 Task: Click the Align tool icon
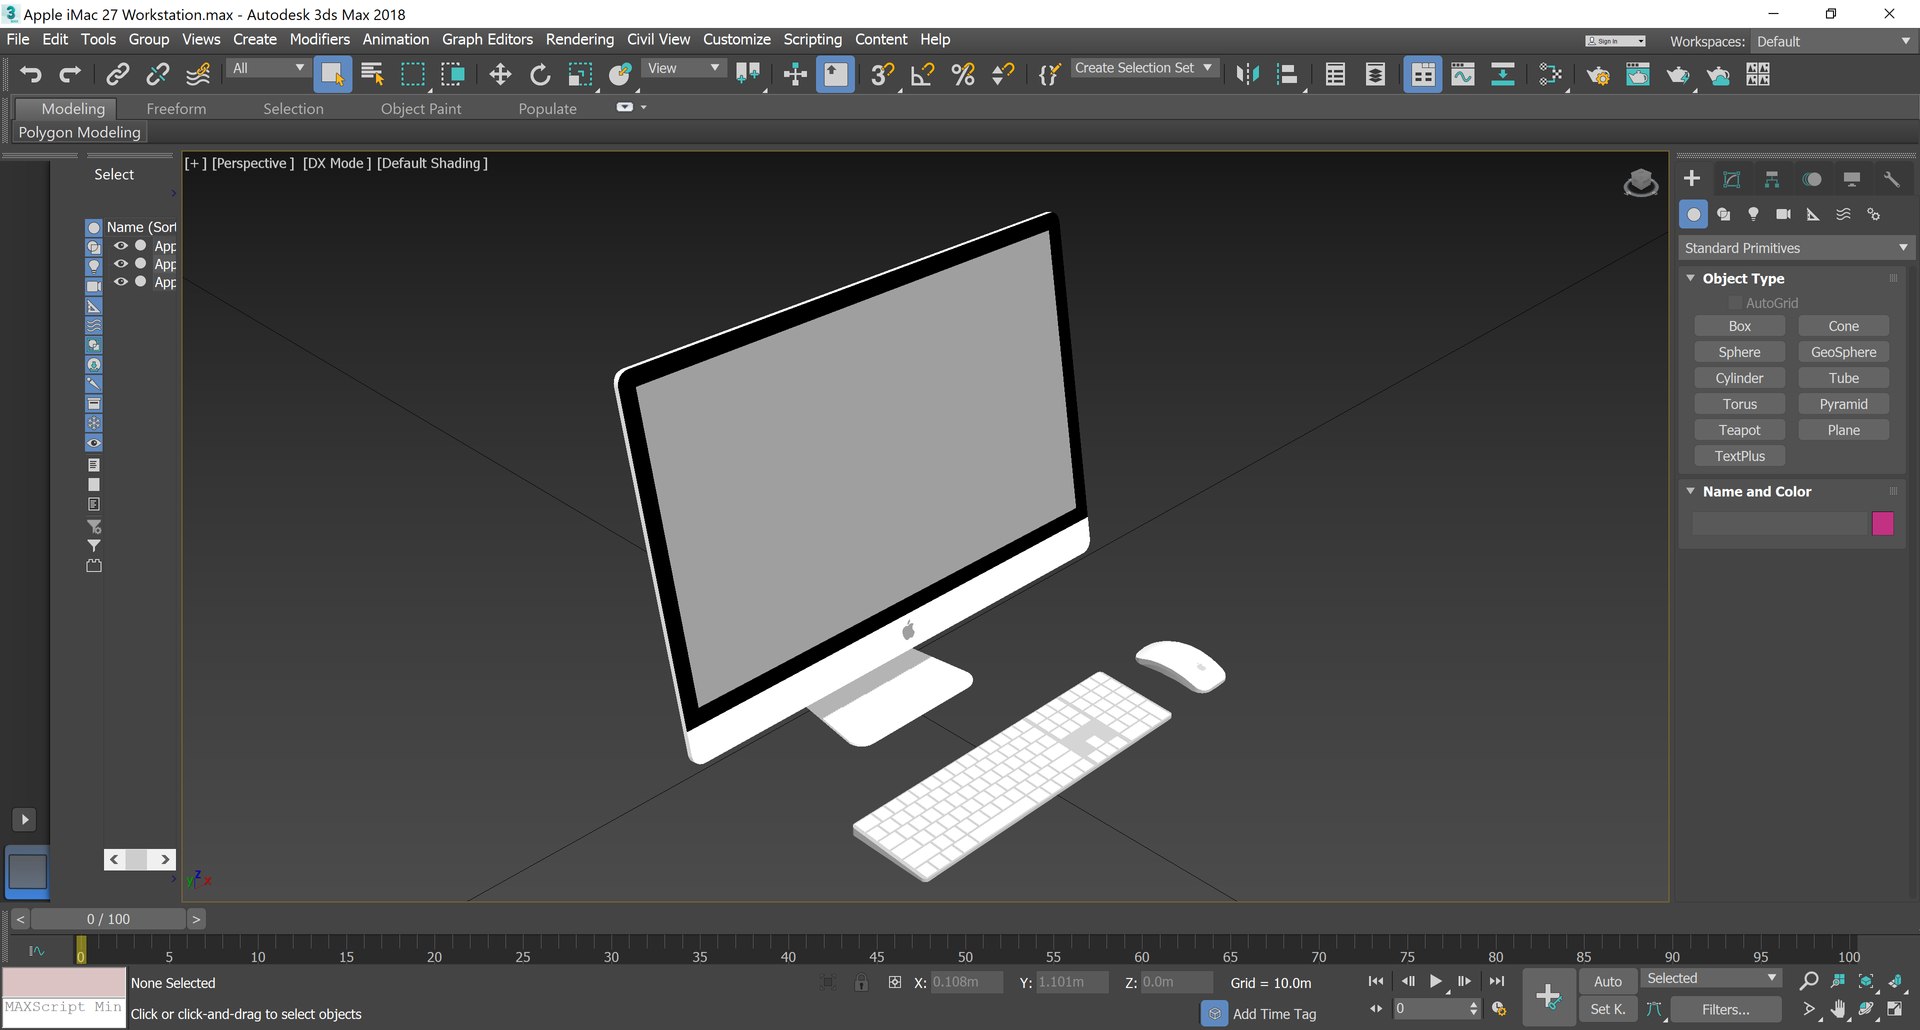pyautogui.click(x=1288, y=74)
